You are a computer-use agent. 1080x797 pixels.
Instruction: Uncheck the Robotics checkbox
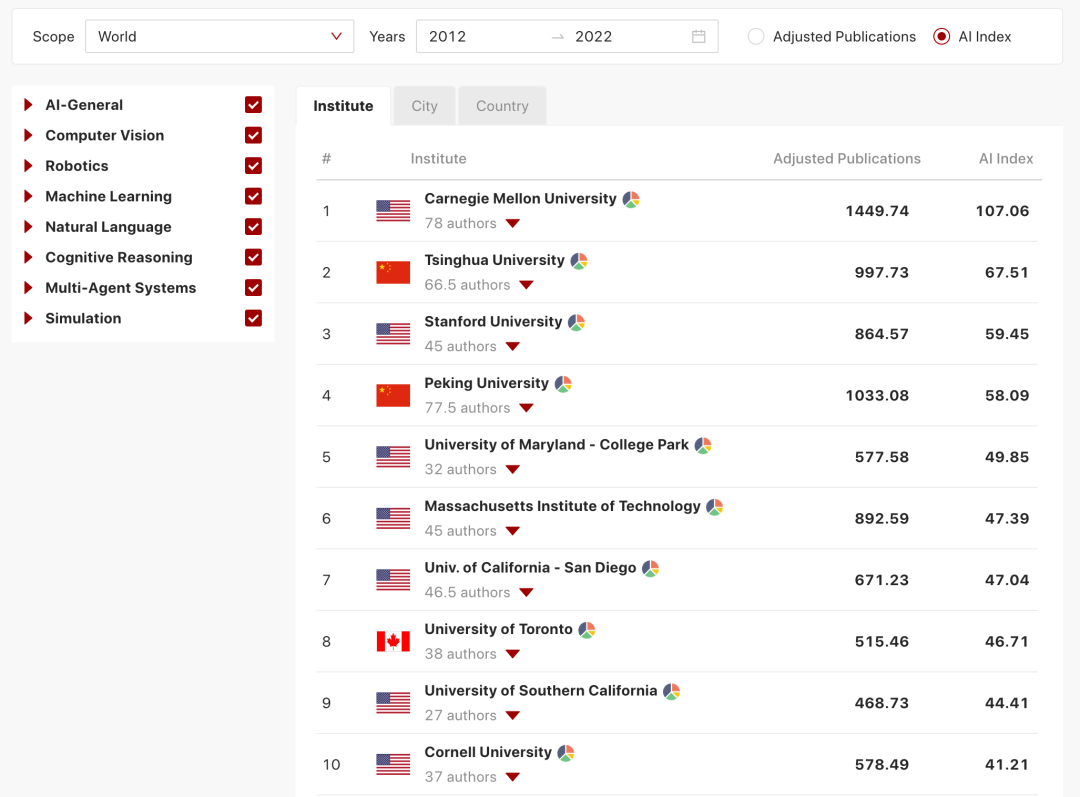point(253,165)
